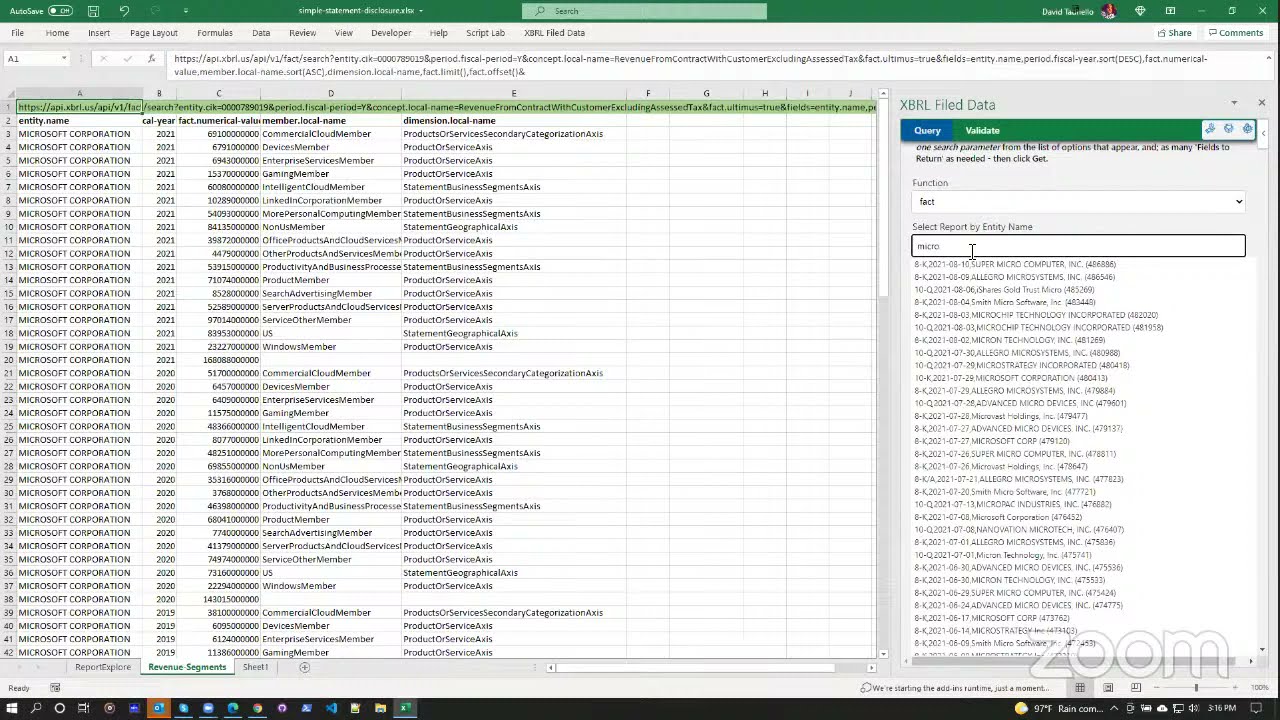Toggle the AutoSave switch

coord(60,11)
